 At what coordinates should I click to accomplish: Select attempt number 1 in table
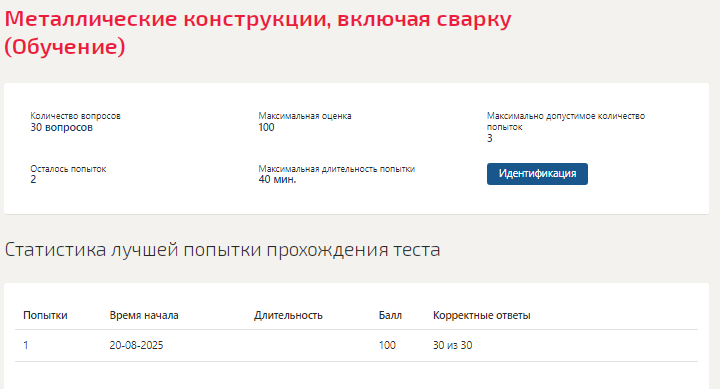click(26, 345)
